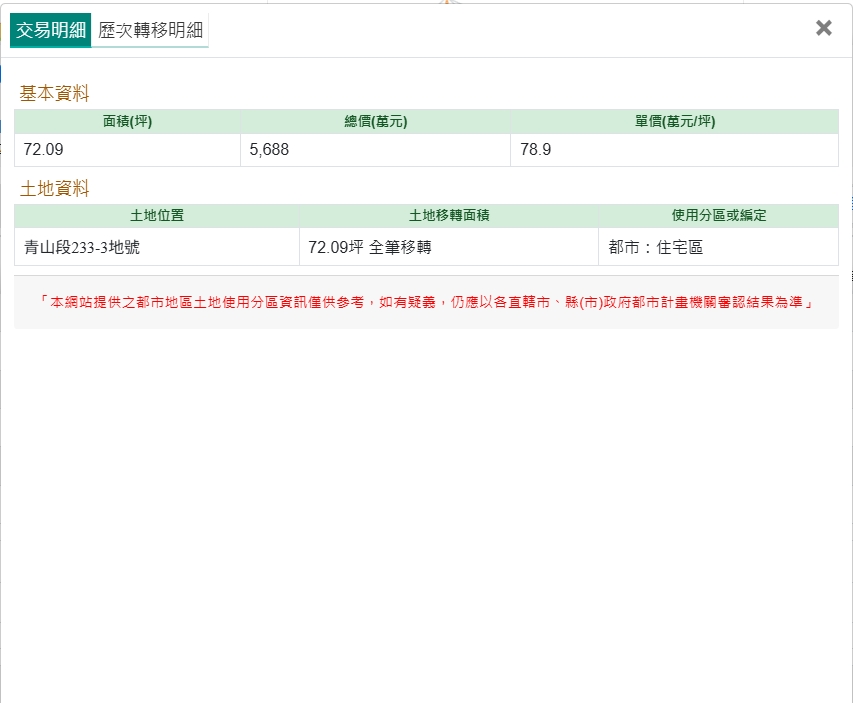Select the unit price value 78.9
Screen dimensions: 853x703
(535, 150)
